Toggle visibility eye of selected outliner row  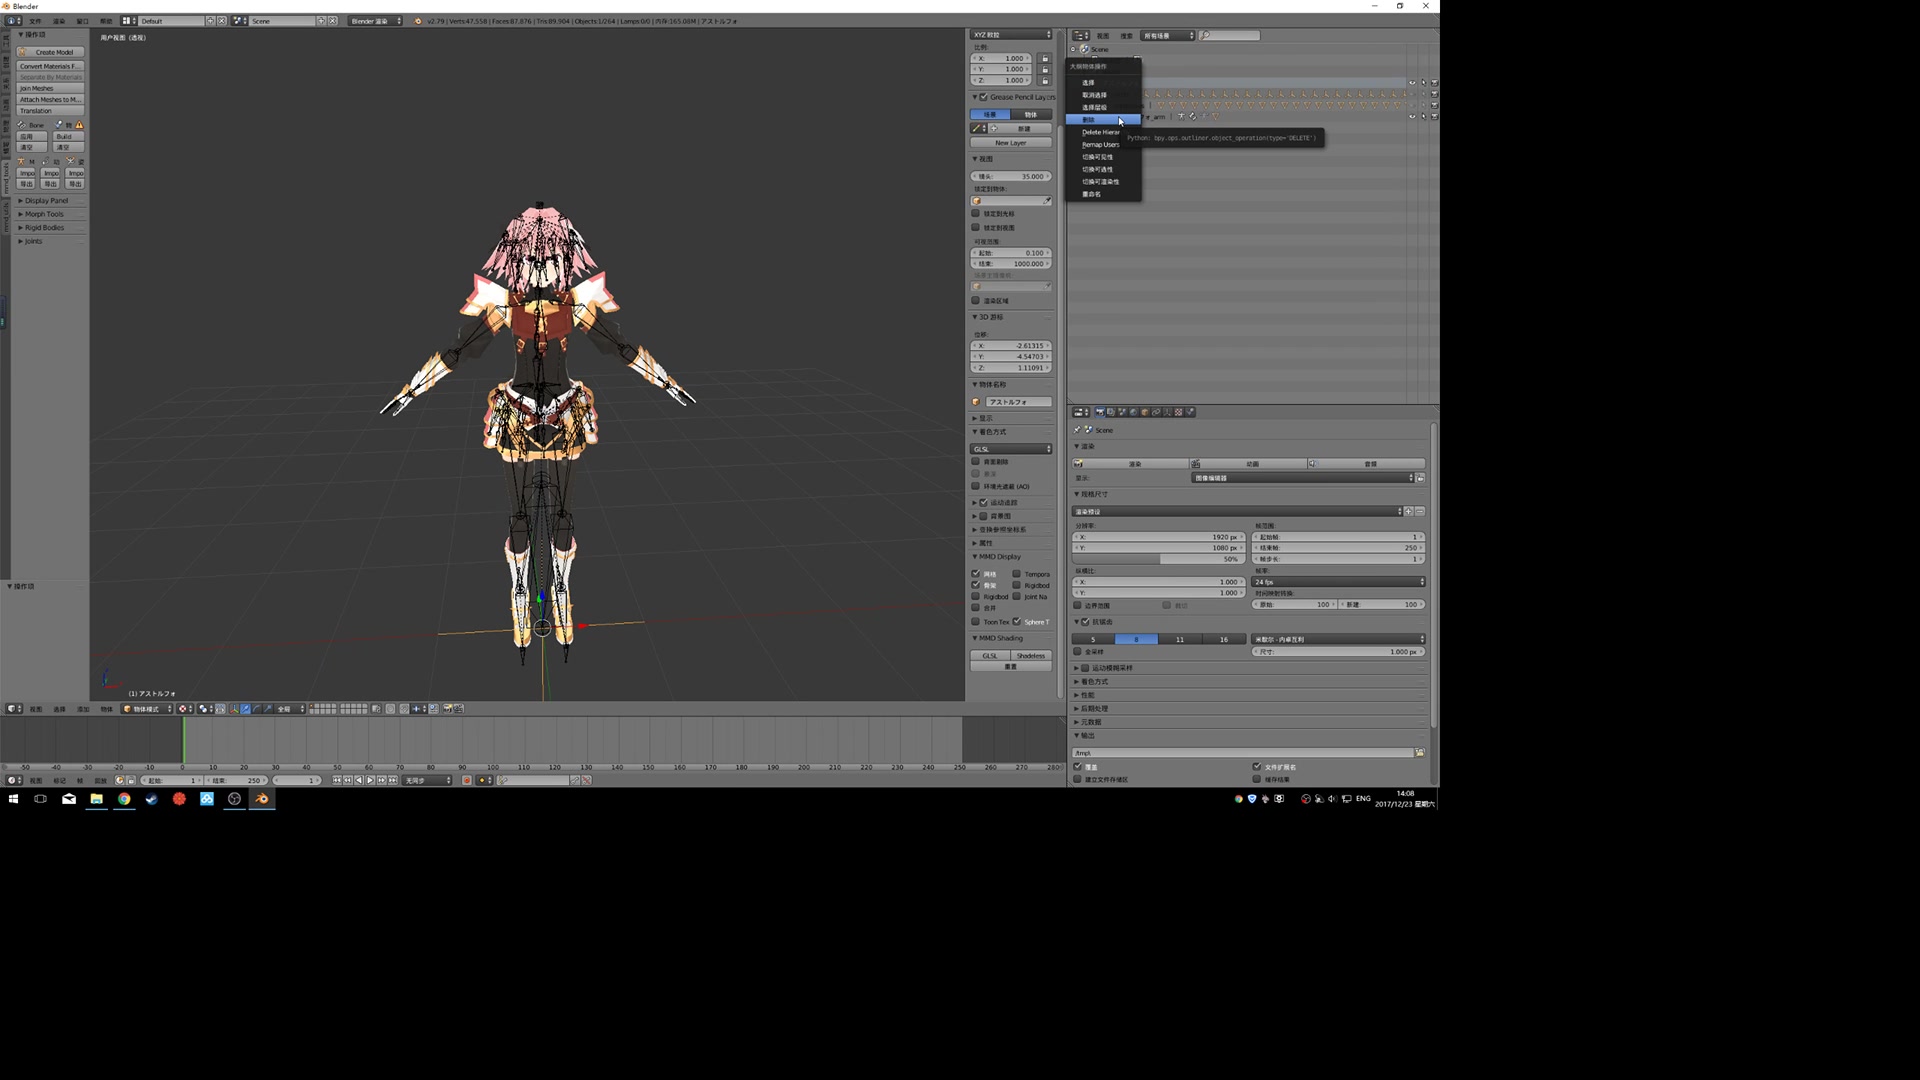pyautogui.click(x=1412, y=83)
